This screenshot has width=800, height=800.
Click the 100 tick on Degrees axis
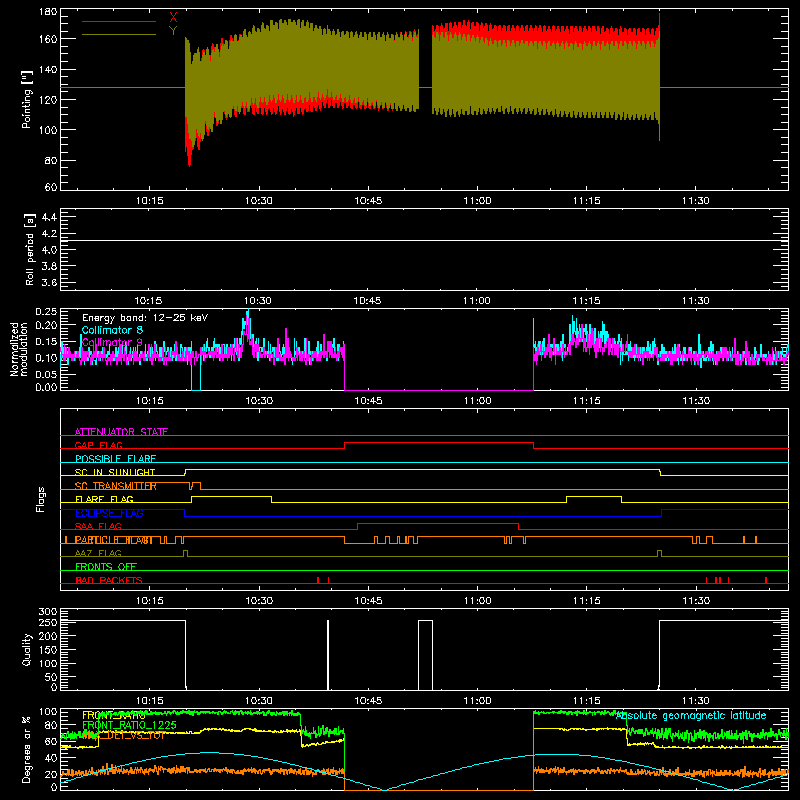48,712
